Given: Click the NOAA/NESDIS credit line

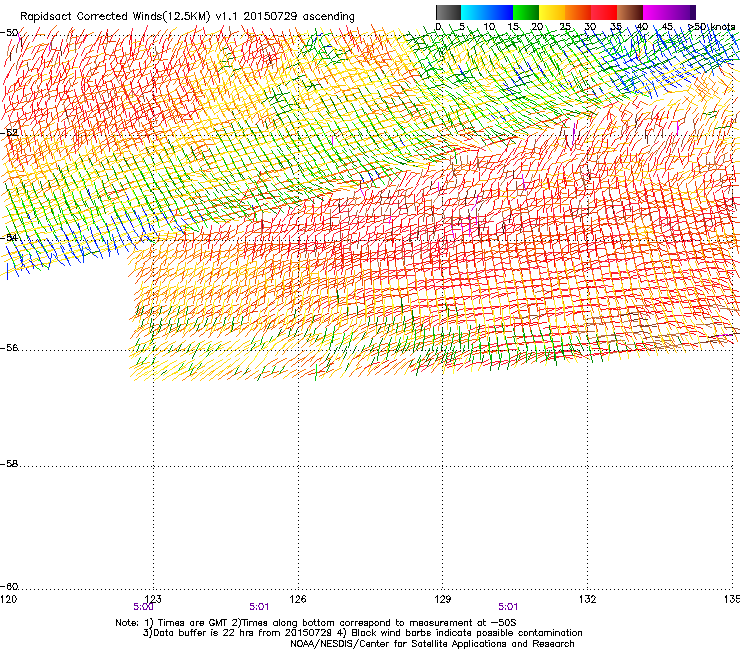Looking at the screenshot, I should [432, 644].
